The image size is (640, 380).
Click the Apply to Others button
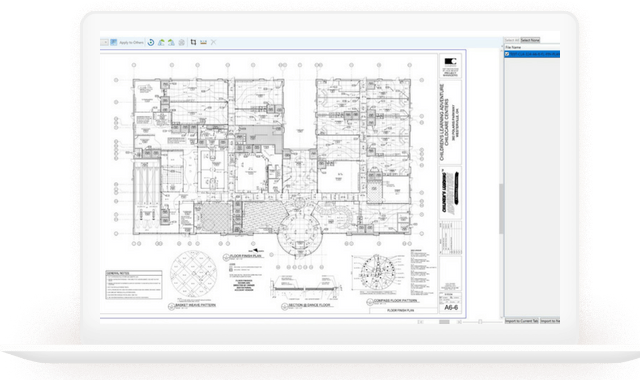pyautogui.click(x=131, y=42)
